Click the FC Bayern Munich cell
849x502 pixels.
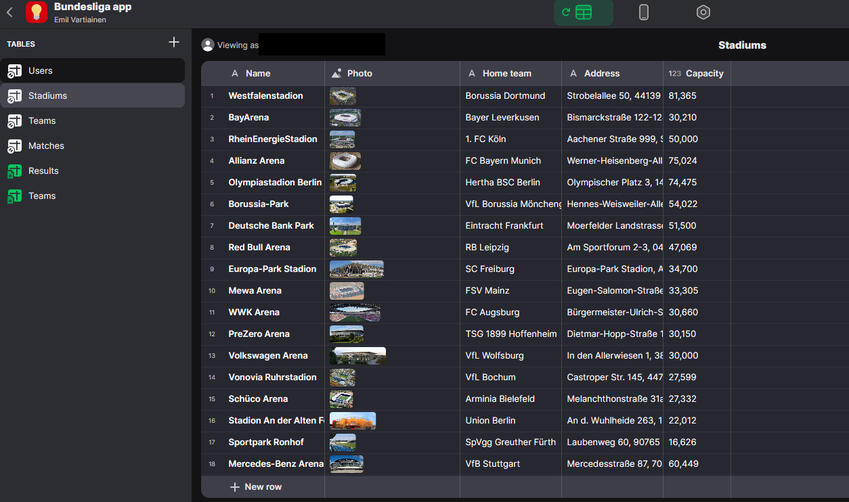pos(511,161)
